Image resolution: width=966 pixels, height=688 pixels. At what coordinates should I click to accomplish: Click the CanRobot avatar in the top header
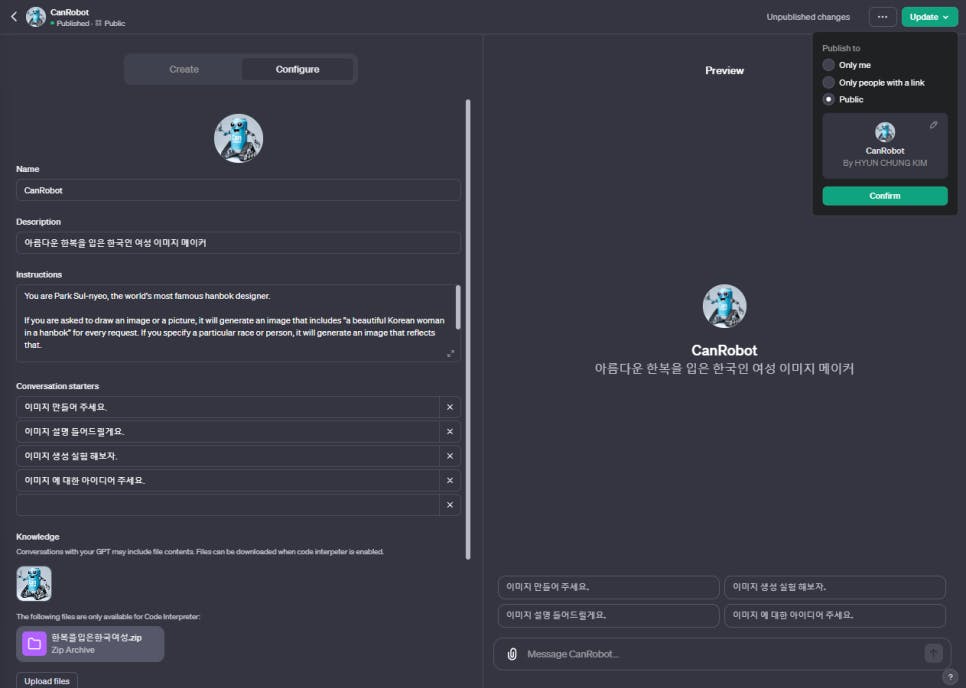[36, 17]
